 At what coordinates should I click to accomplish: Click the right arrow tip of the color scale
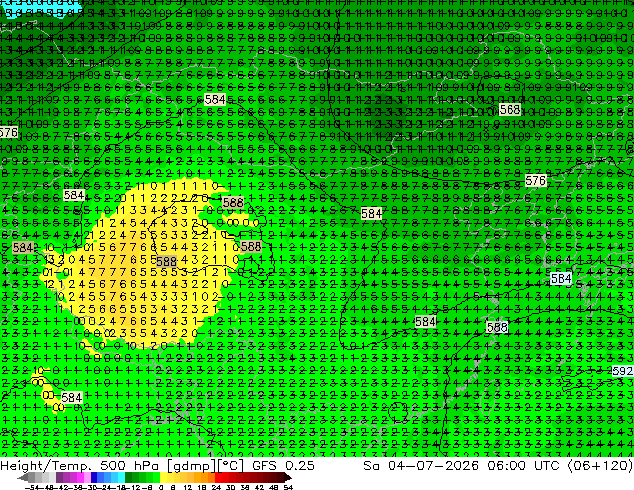pyautogui.click(x=290, y=478)
